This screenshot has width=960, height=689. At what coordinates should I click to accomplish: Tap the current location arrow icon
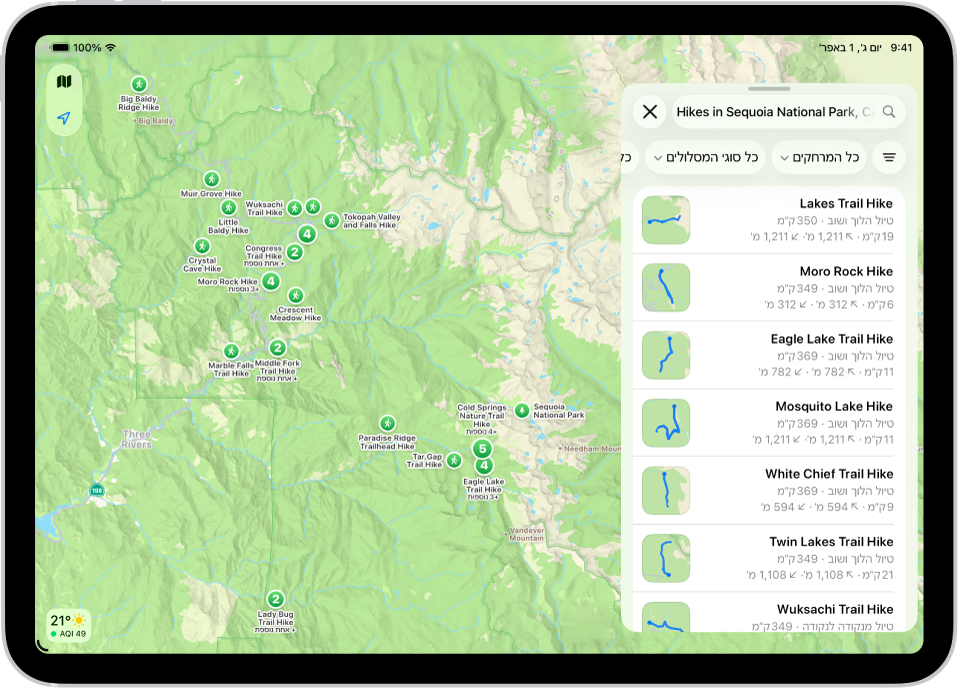point(64,118)
